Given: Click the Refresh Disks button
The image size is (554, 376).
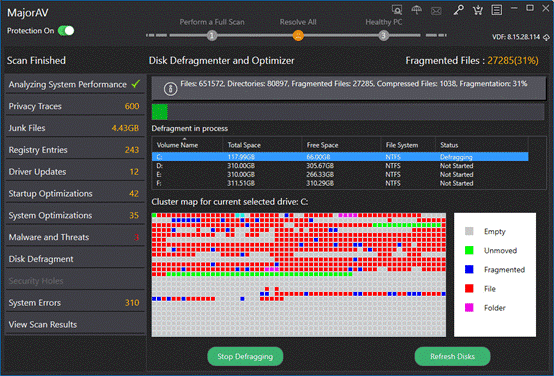Looking at the screenshot, I should [x=452, y=357].
